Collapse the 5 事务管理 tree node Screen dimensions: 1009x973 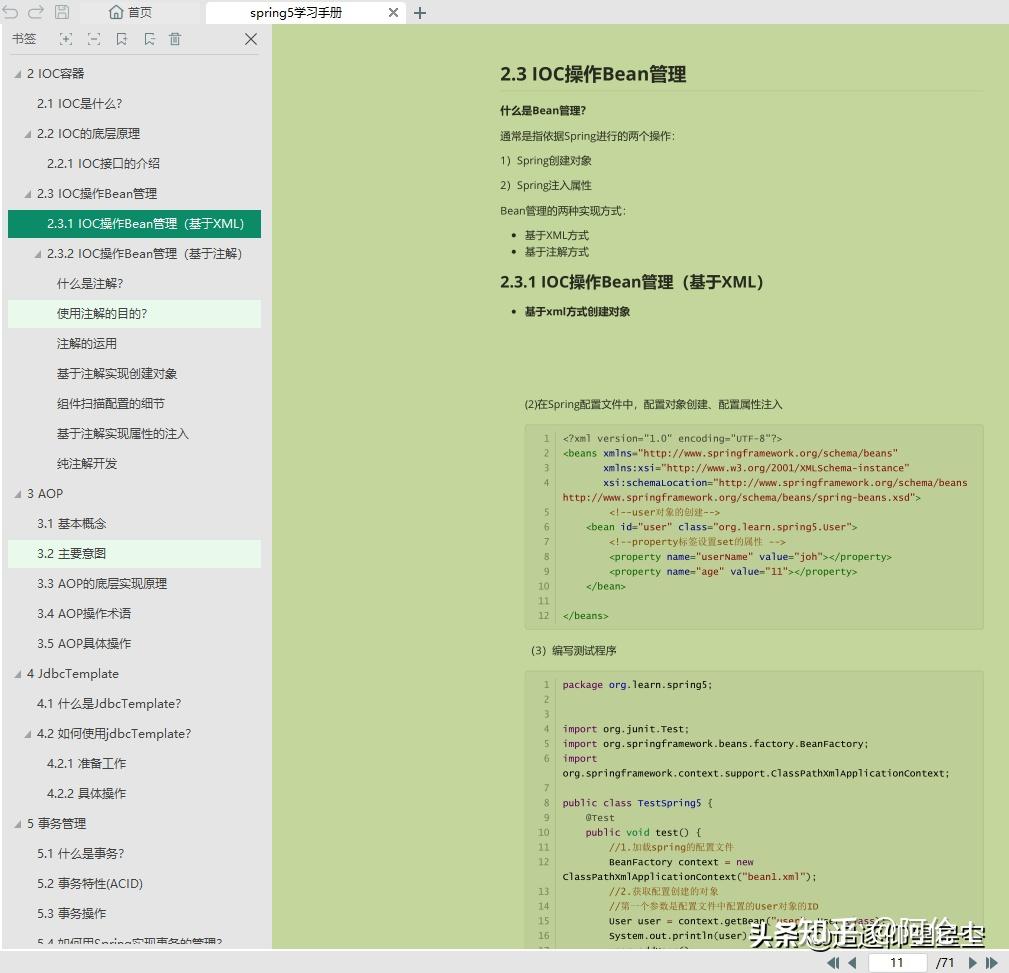(x=16, y=823)
